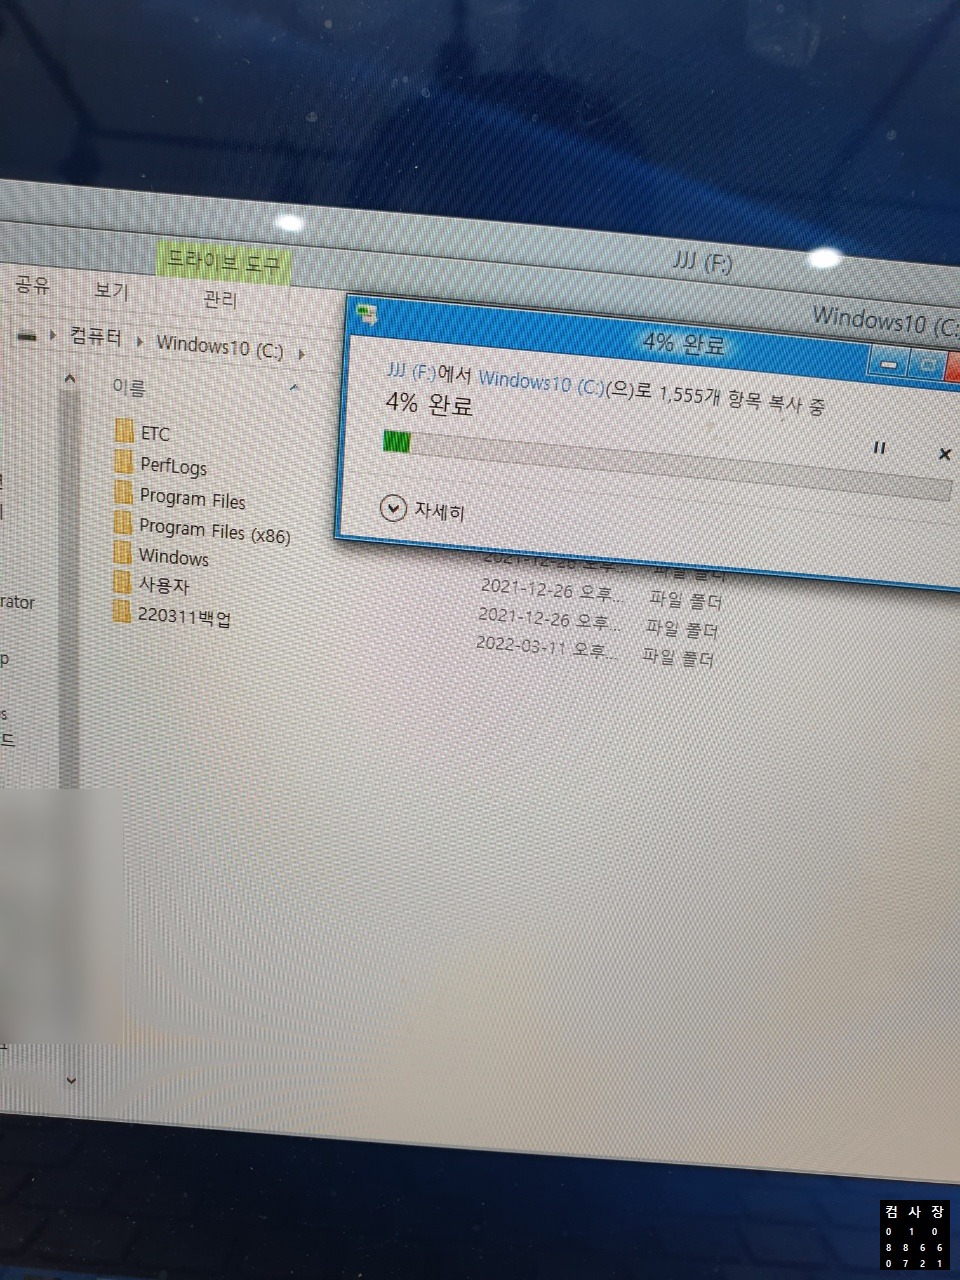Click the 4% 완료 dialog title
This screenshot has height=1280, width=960.
(x=684, y=344)
